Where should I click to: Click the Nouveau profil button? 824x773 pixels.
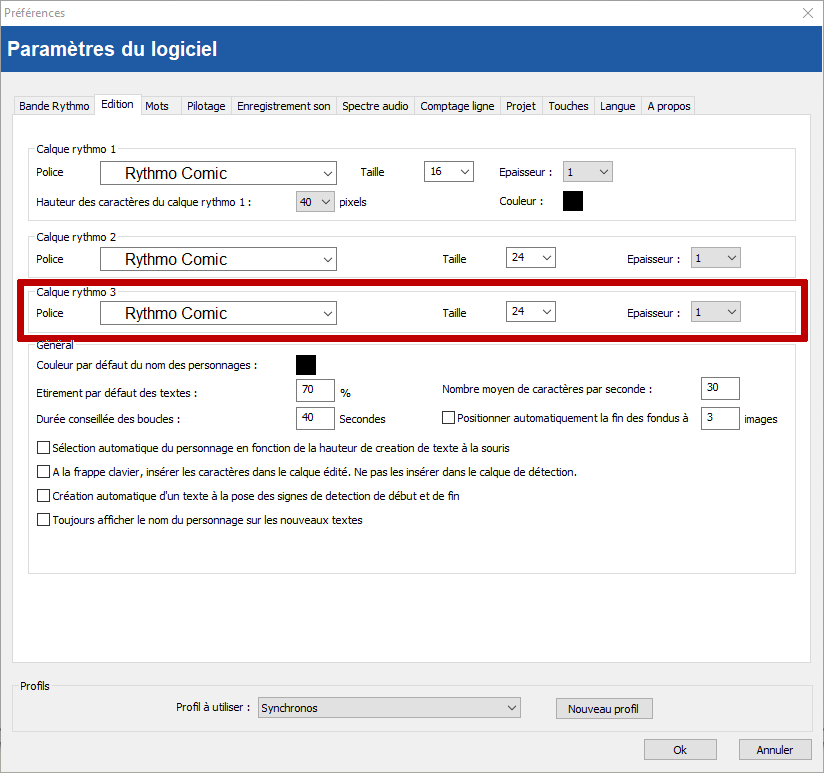point(603,709)
